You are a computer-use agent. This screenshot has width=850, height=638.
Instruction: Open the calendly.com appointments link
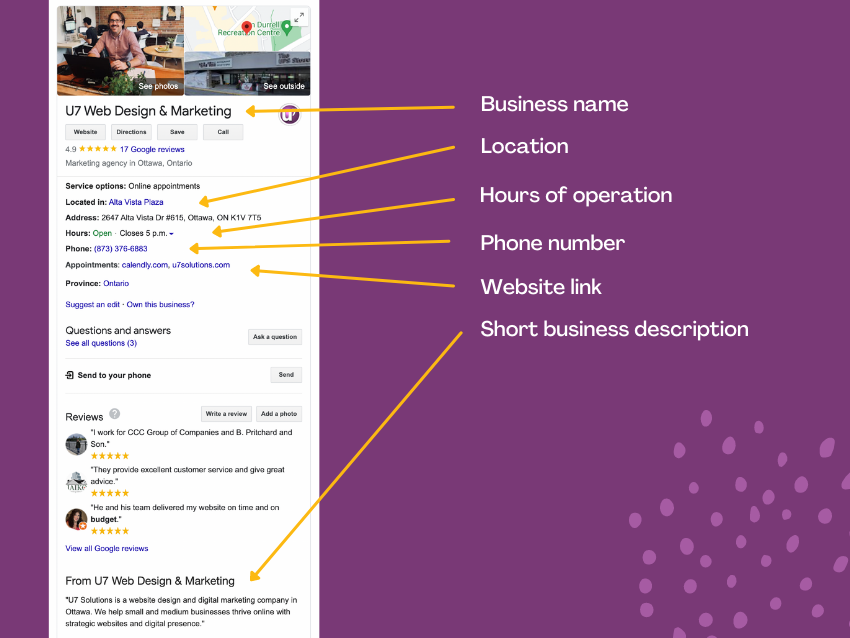pos(145,265)
